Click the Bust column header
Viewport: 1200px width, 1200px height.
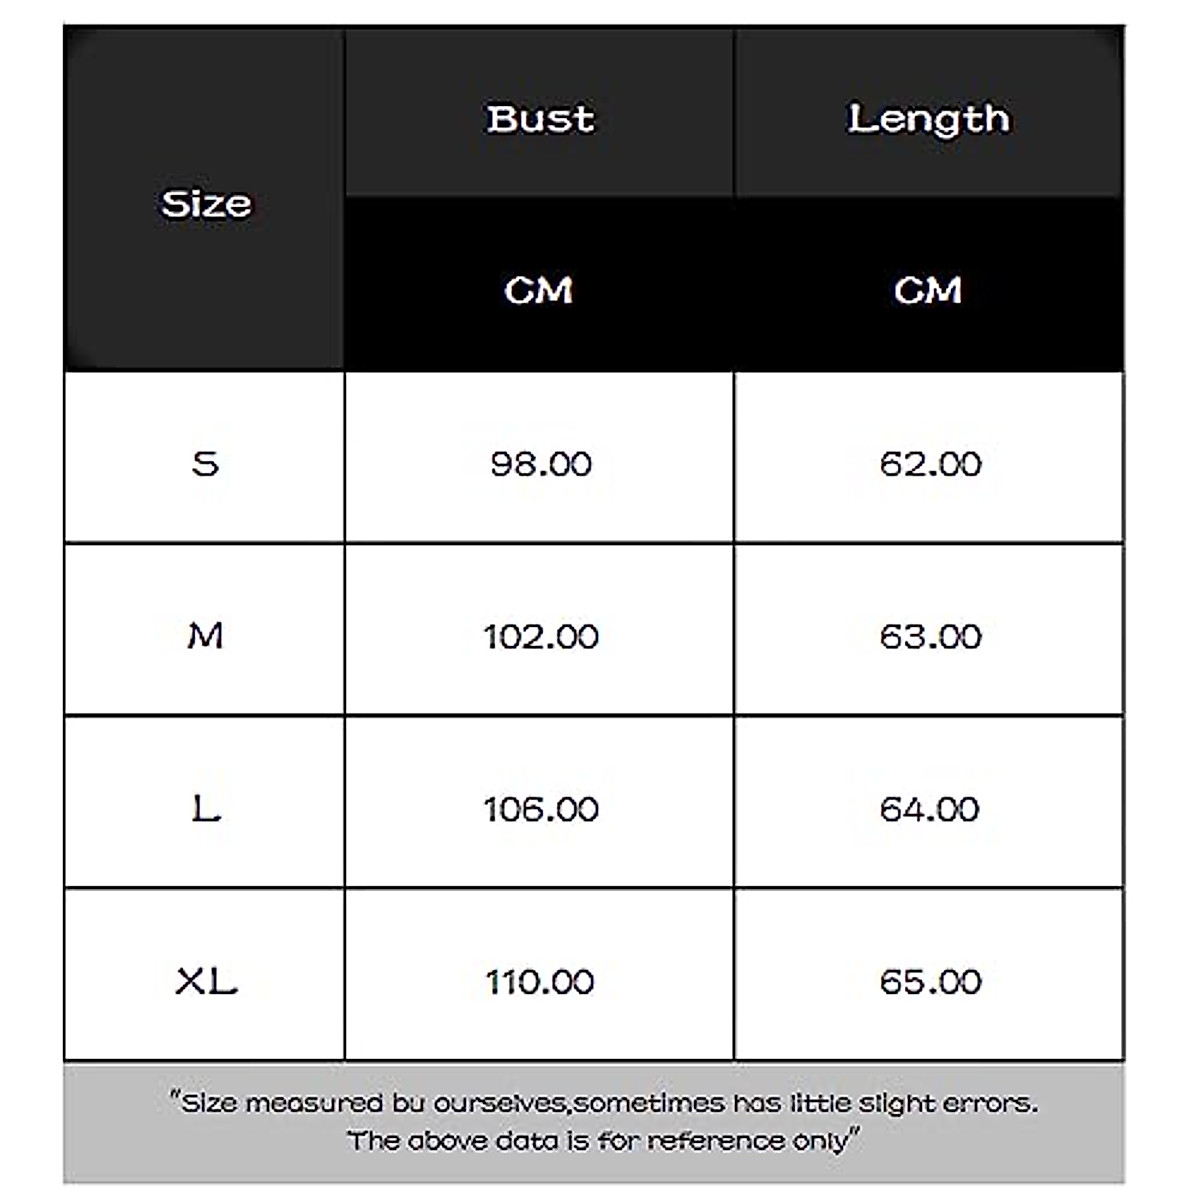pos(540,119)
